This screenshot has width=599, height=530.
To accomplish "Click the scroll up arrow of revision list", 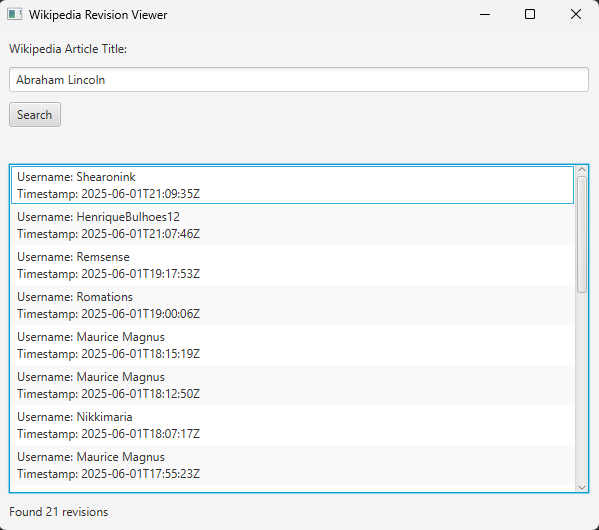I will [582, 170].
